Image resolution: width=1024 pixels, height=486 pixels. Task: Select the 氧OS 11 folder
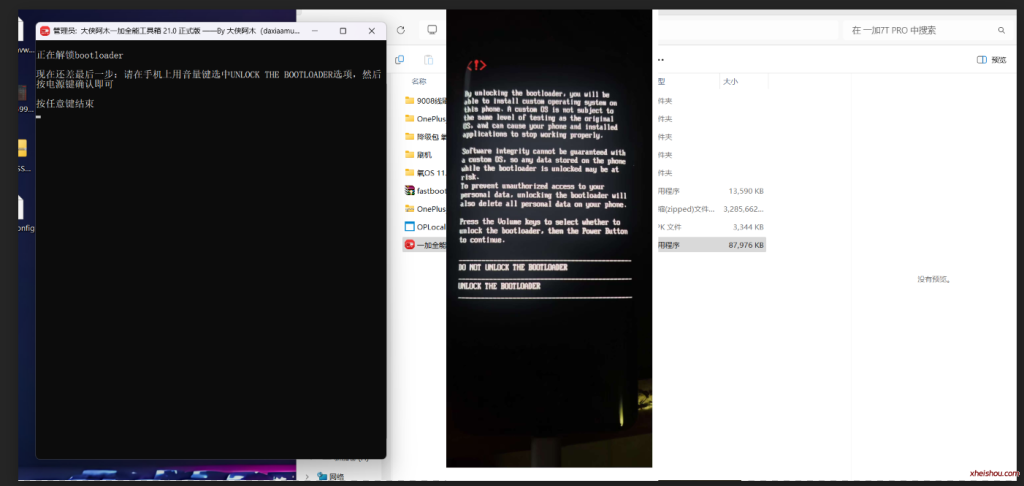[424, 172]
